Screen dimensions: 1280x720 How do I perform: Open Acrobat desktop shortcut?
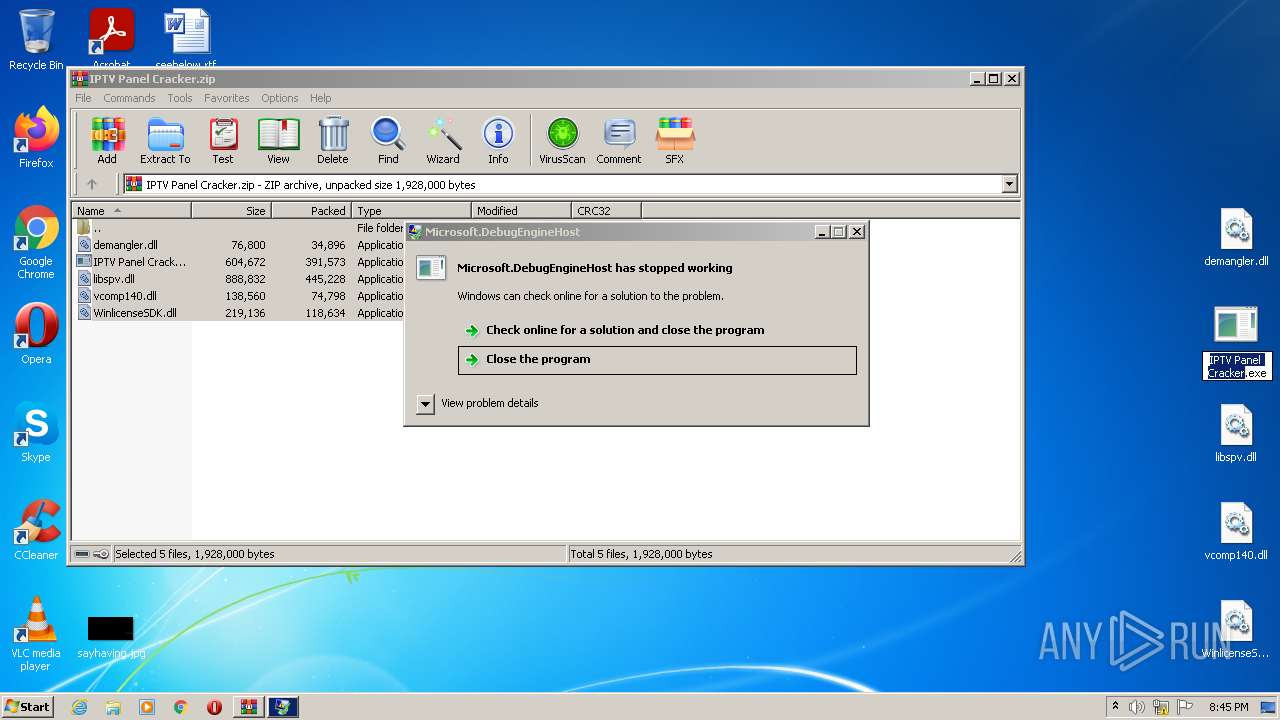(111, 38)
